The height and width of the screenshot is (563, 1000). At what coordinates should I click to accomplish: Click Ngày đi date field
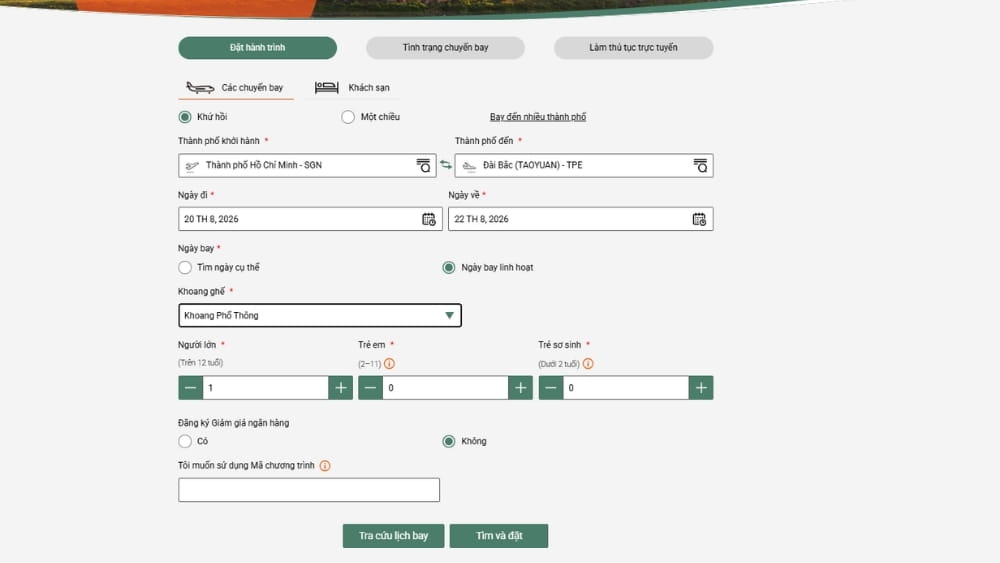point(310,219)
